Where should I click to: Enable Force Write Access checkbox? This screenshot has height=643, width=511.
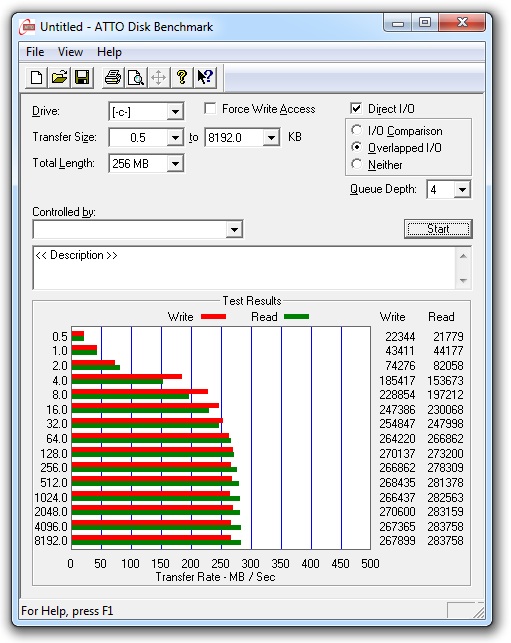(210, 109)
